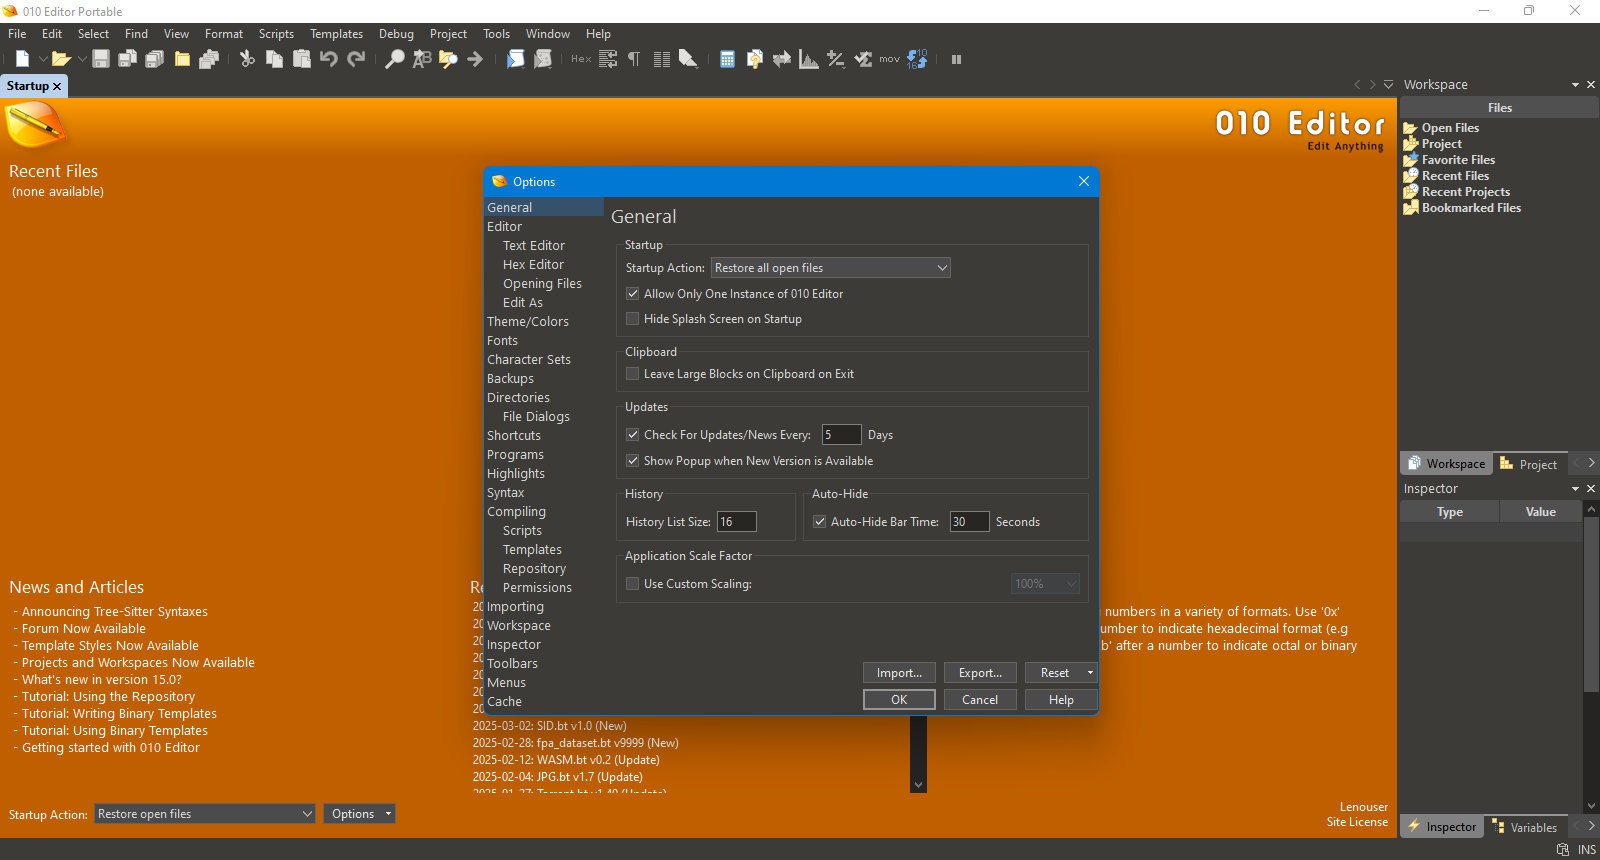Click the Copy toolbar icon

[x=274, y=59]
